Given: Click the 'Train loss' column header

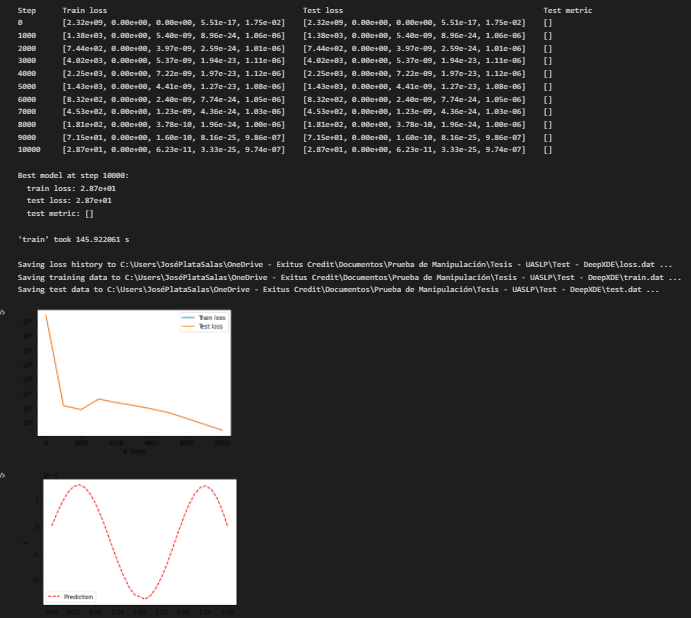Looking at the screenshot, I should point(85,10).
